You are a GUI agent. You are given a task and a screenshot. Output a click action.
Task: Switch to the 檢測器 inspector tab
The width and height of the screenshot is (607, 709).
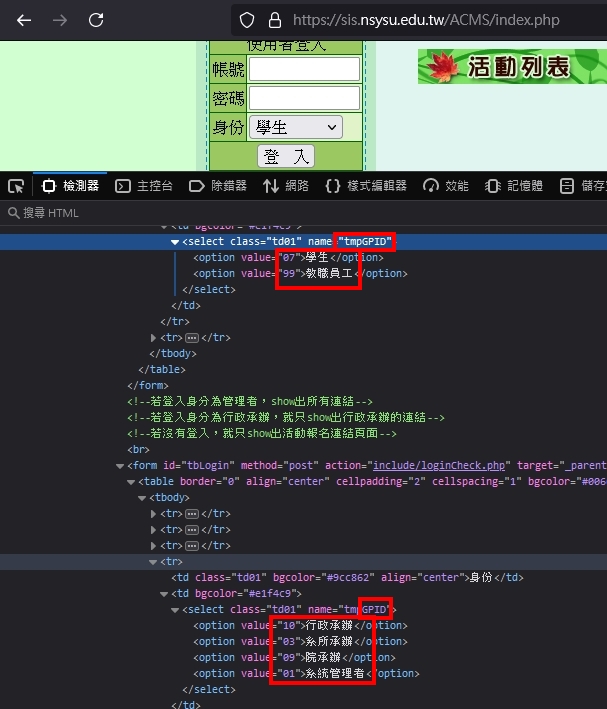(71, 186)
